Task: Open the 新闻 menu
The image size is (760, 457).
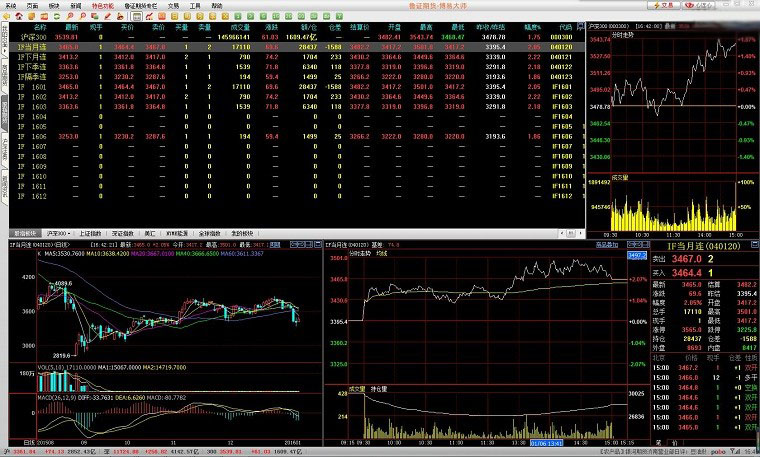Action: (x=76, y=6)
